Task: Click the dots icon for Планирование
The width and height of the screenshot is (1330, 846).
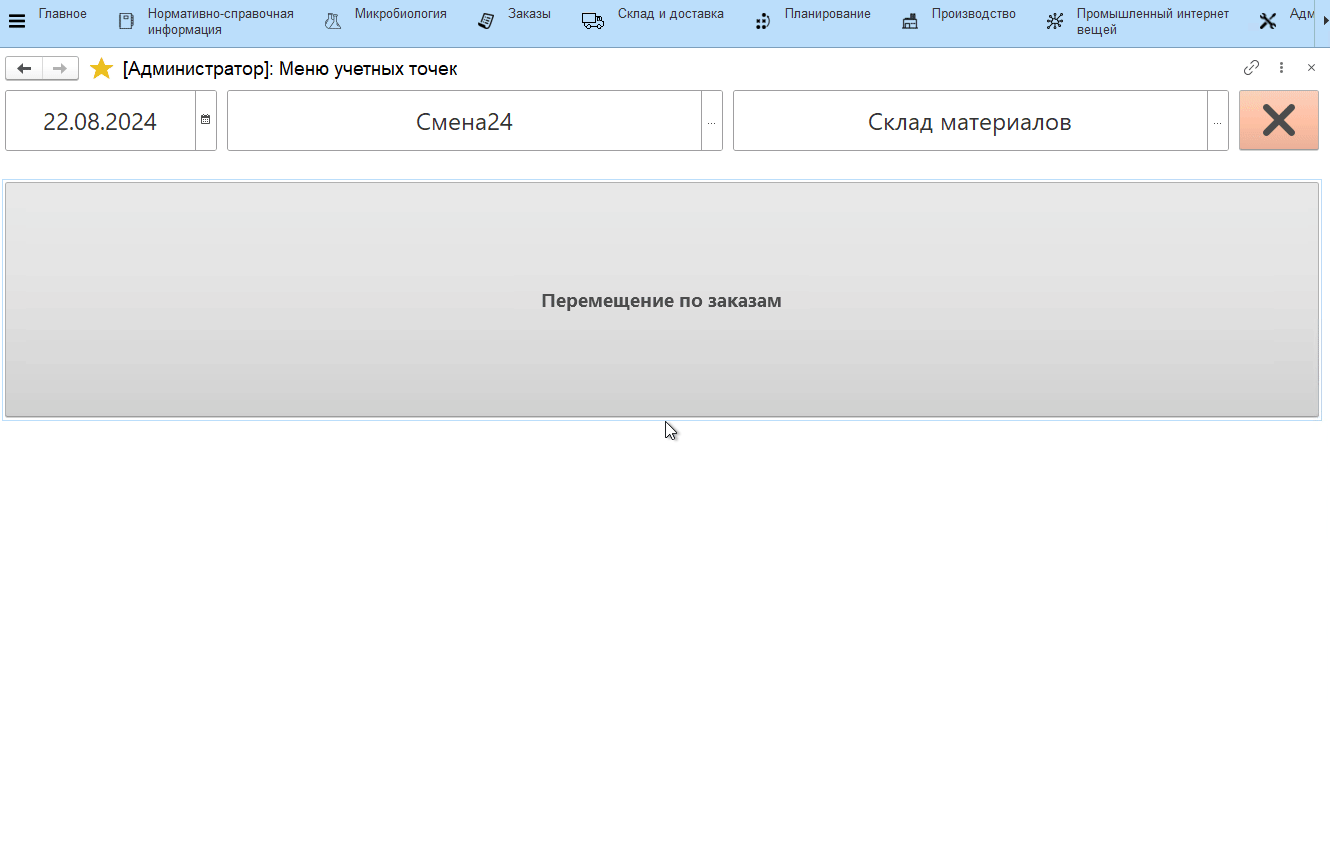Action: pyautogui.click(x=762, y=21)
